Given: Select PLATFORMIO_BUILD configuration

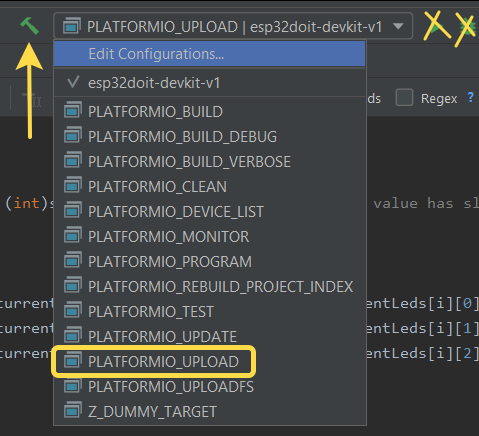Looking at the screenshot, I should coord(209,111).
